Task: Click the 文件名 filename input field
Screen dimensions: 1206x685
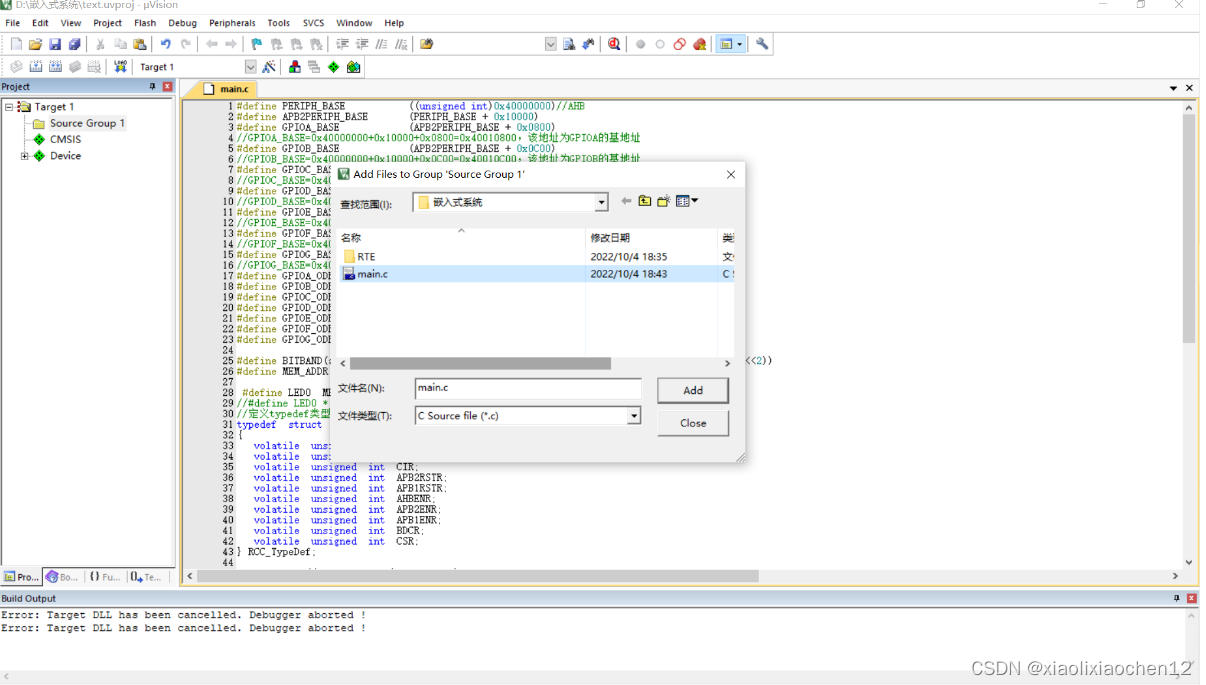Action: pos(528,388)
